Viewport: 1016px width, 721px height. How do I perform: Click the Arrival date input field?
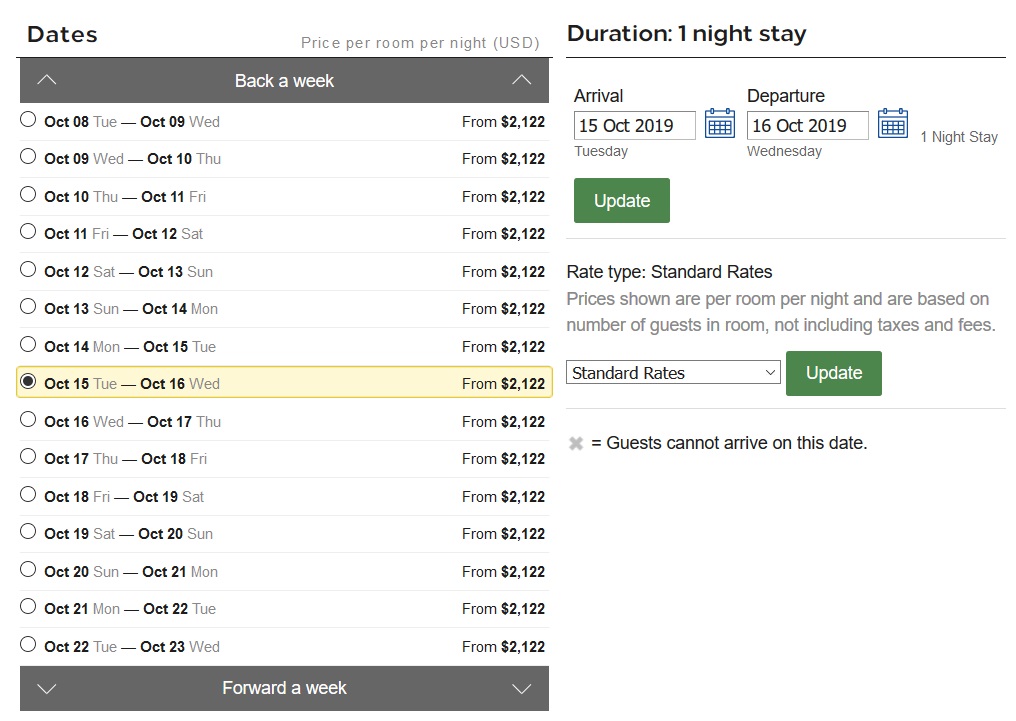634,126
